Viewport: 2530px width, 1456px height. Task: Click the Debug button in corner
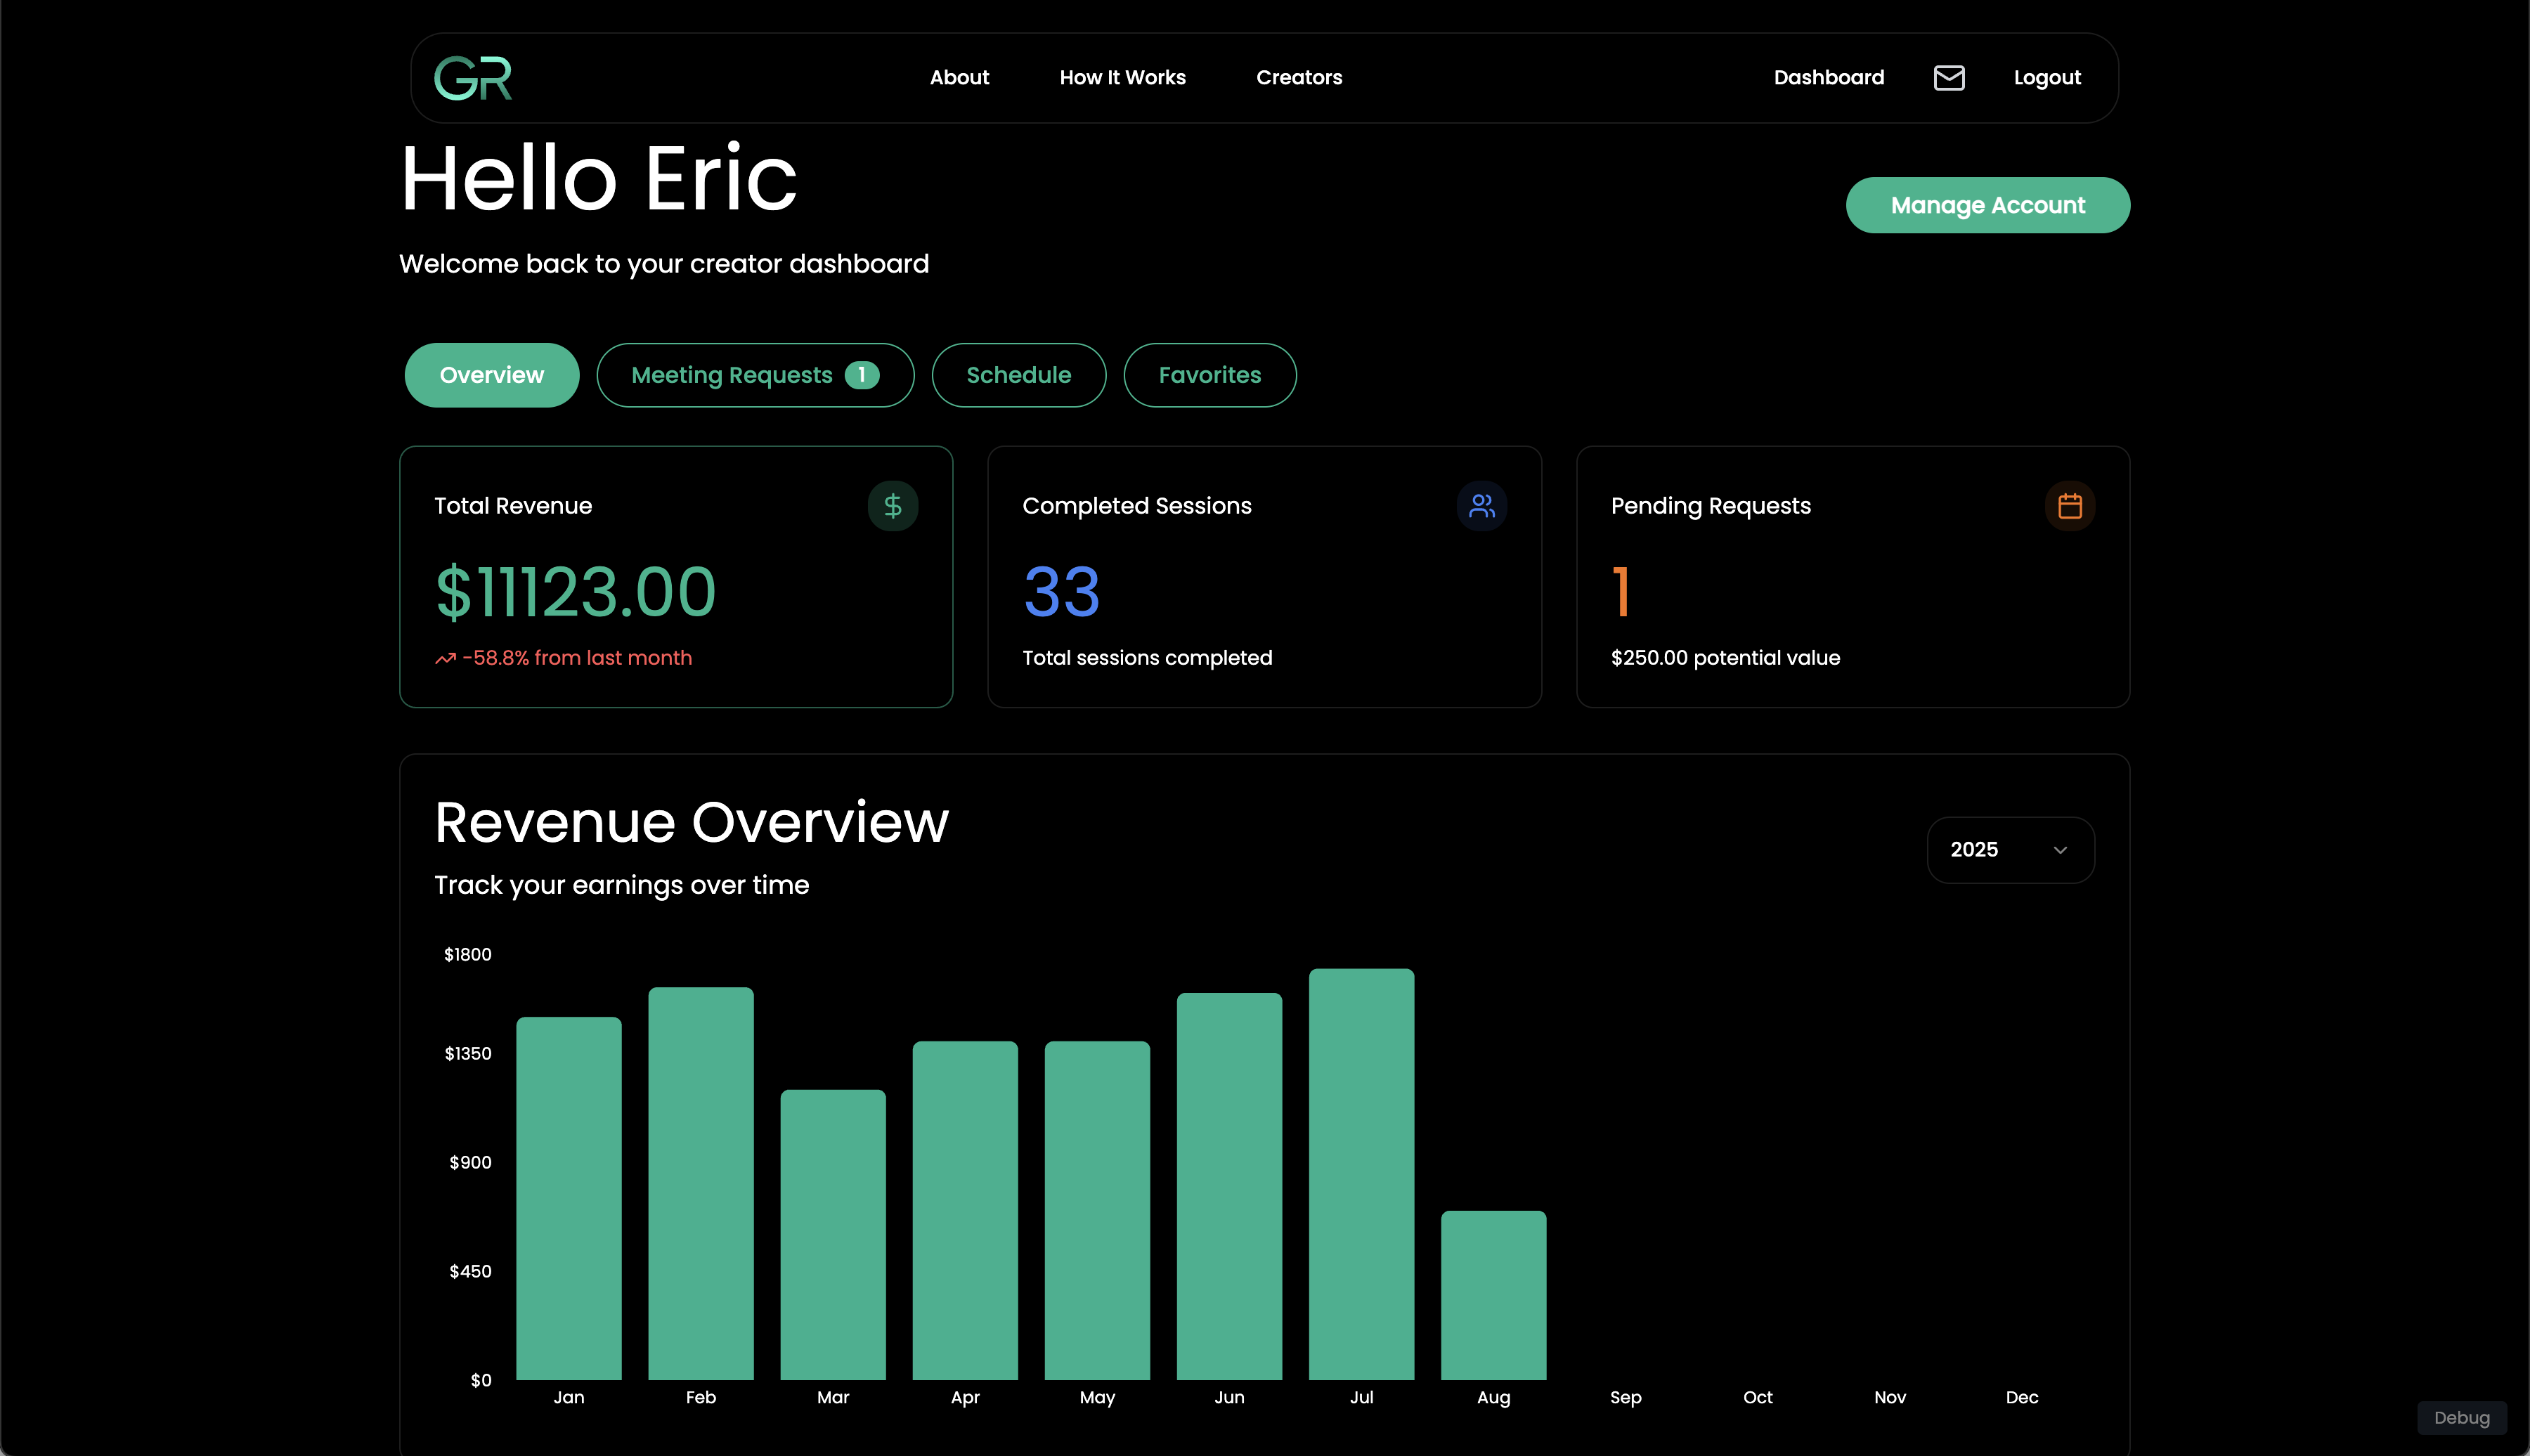tap(2461, 1418)
